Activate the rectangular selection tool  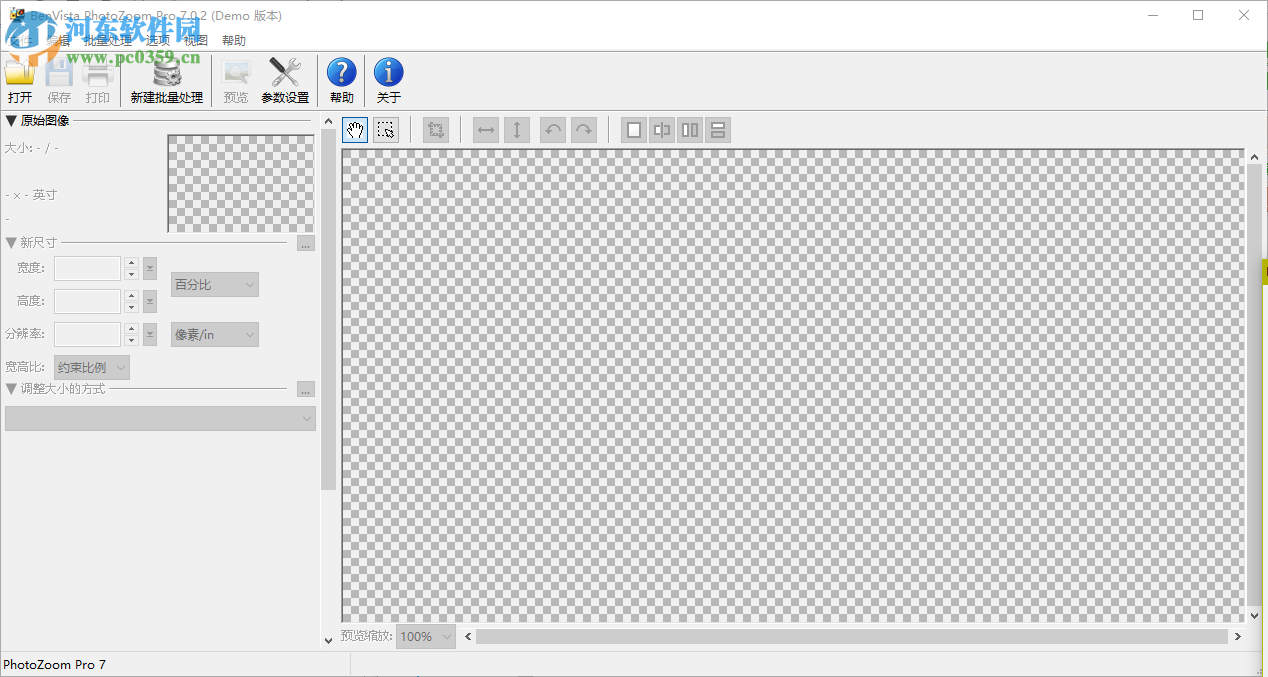[386, 130]
